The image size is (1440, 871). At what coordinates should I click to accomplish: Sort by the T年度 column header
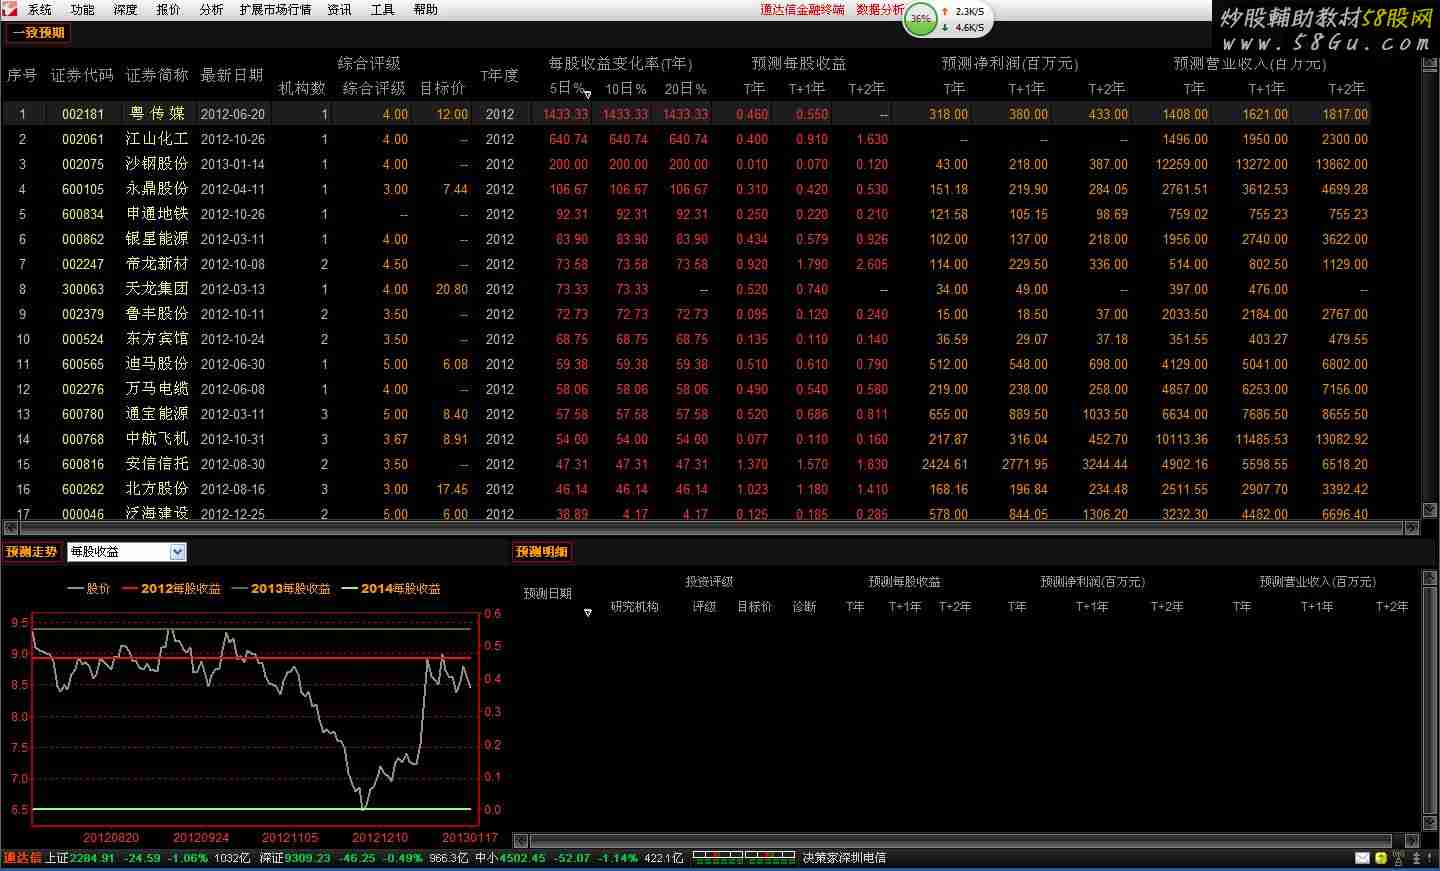tap(499, 76)
